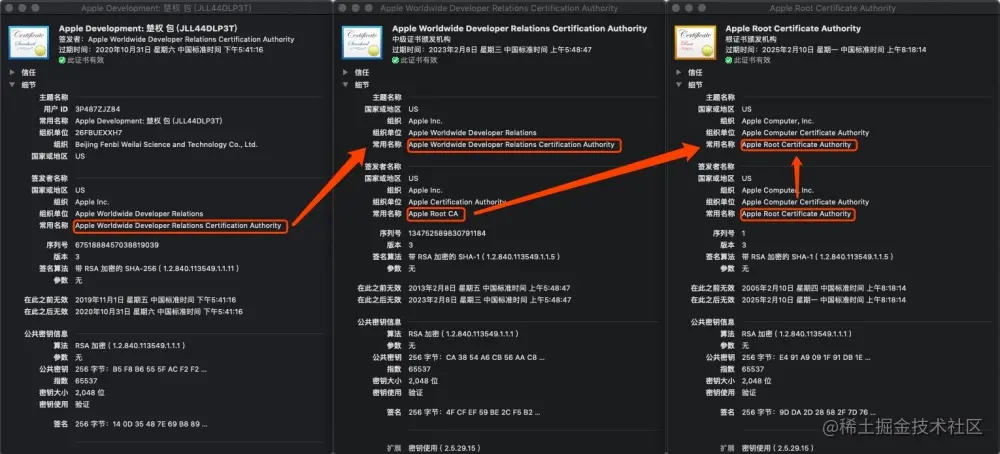Select serial number 6751888457038819039

117,245
